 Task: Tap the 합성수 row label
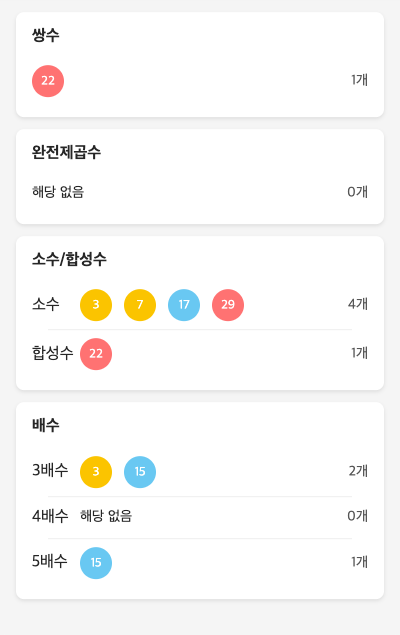click(x=53, y=353)
